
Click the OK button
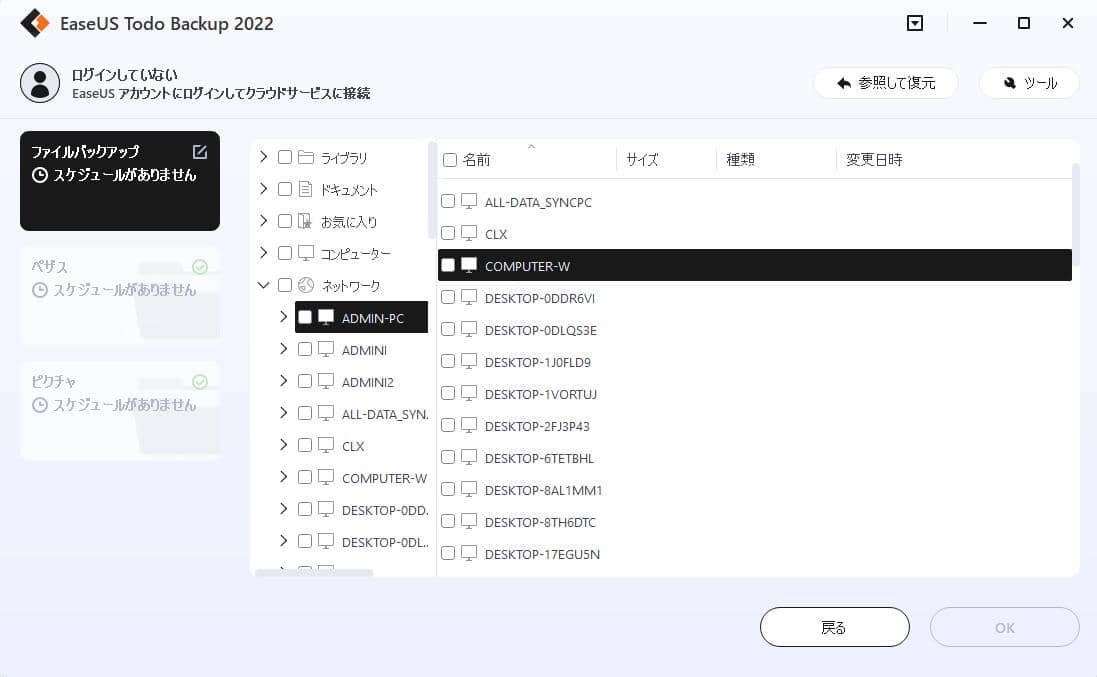pos(1005,627)
